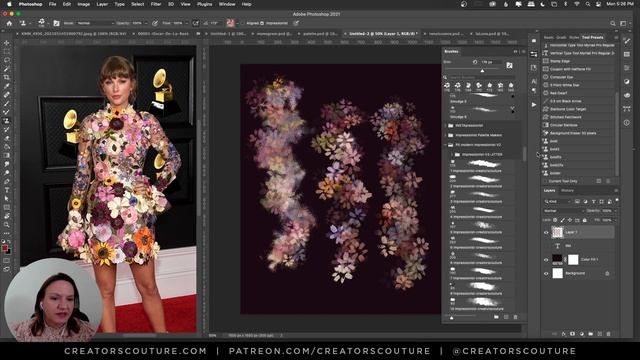The image size is (640, 360).
Task: Click the Layer 1 thumbnail
Action: (x=557, y=232)
